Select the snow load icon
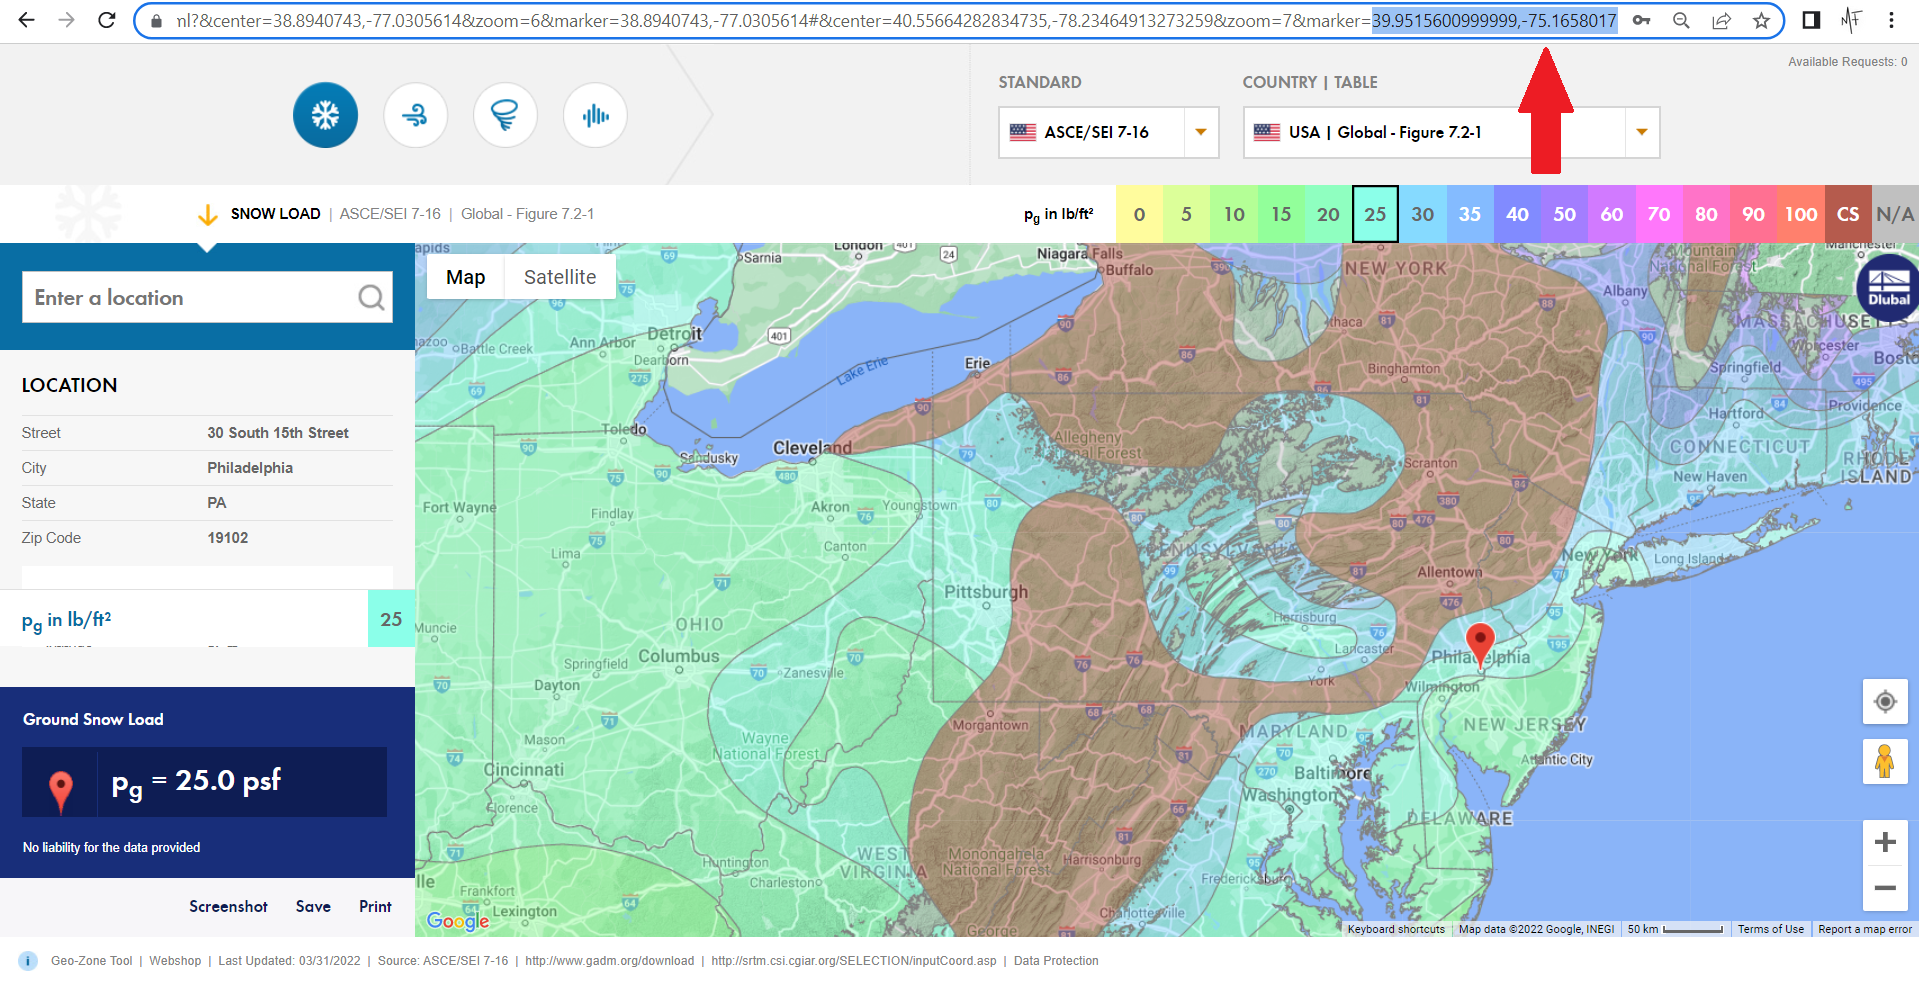Image resolution: width=1919 pixels, height=985 pixels. 325,115
